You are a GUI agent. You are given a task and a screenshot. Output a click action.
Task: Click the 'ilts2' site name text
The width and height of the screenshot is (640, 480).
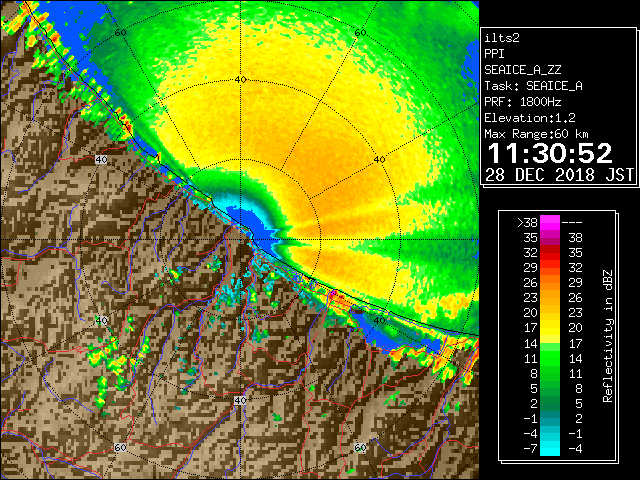click(x=502, y=38)
